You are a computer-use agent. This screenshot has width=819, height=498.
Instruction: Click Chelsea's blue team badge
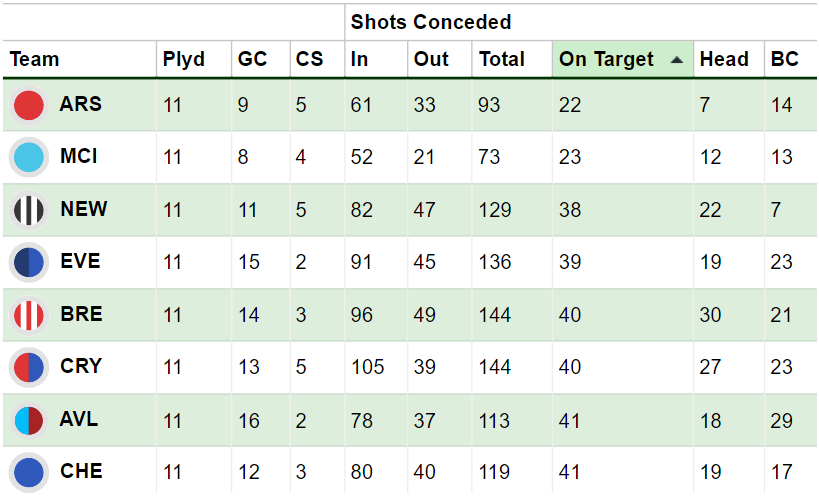pos(29,472)
